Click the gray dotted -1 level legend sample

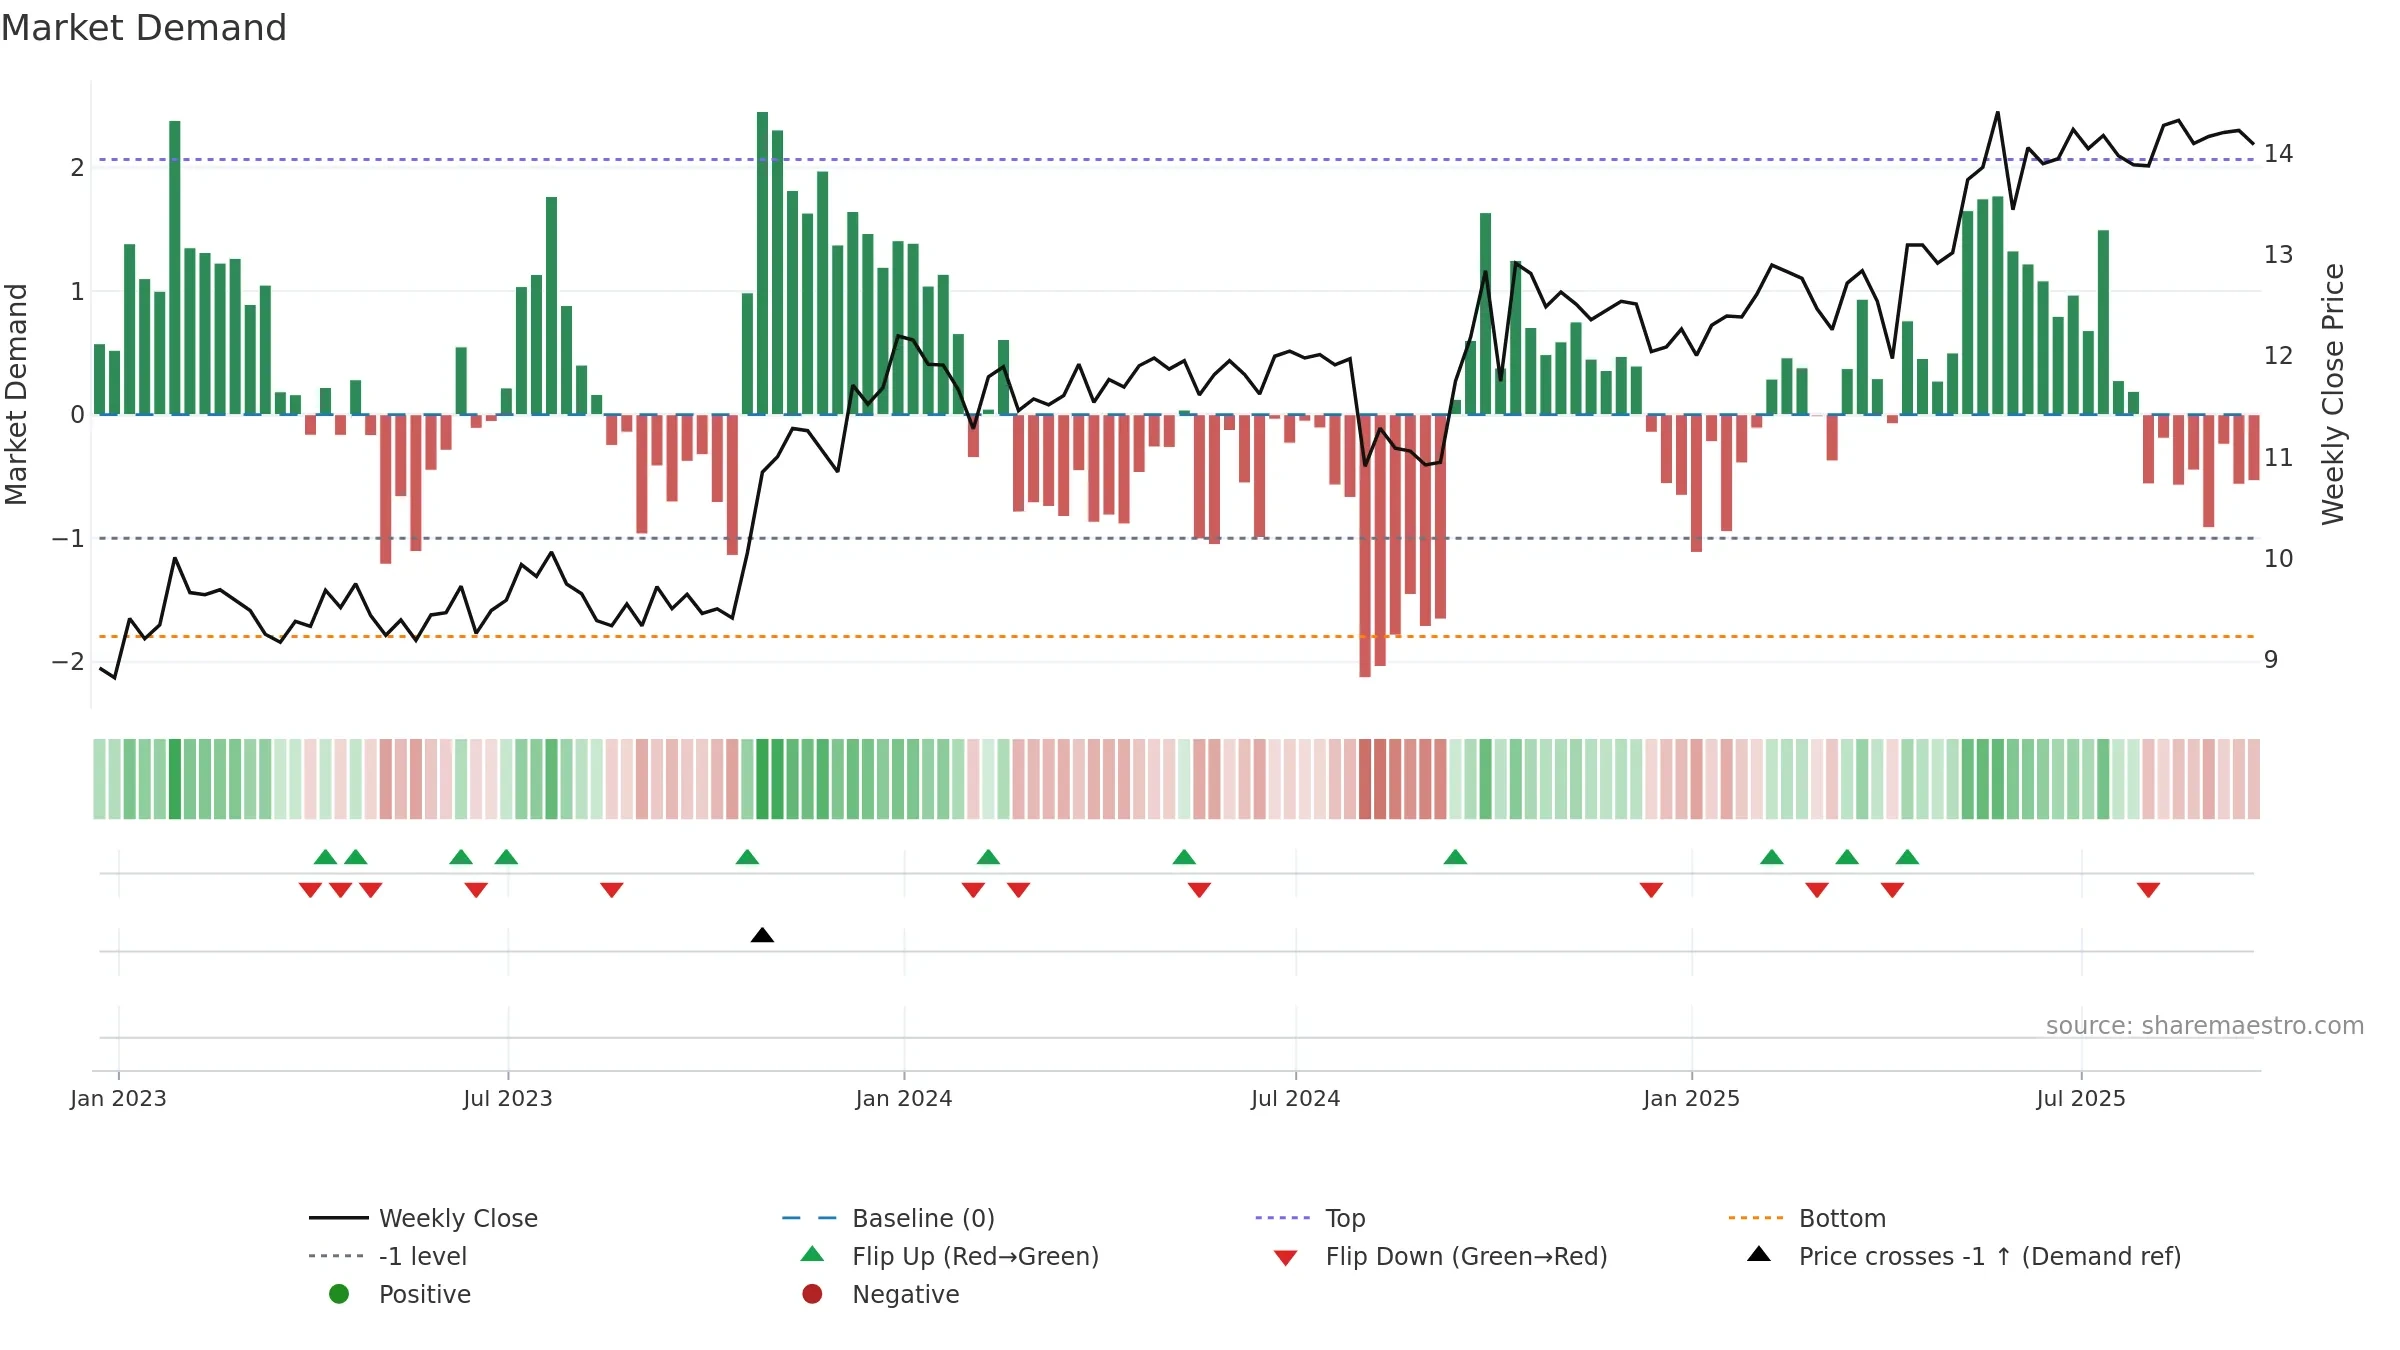[x=337, y=1256]
